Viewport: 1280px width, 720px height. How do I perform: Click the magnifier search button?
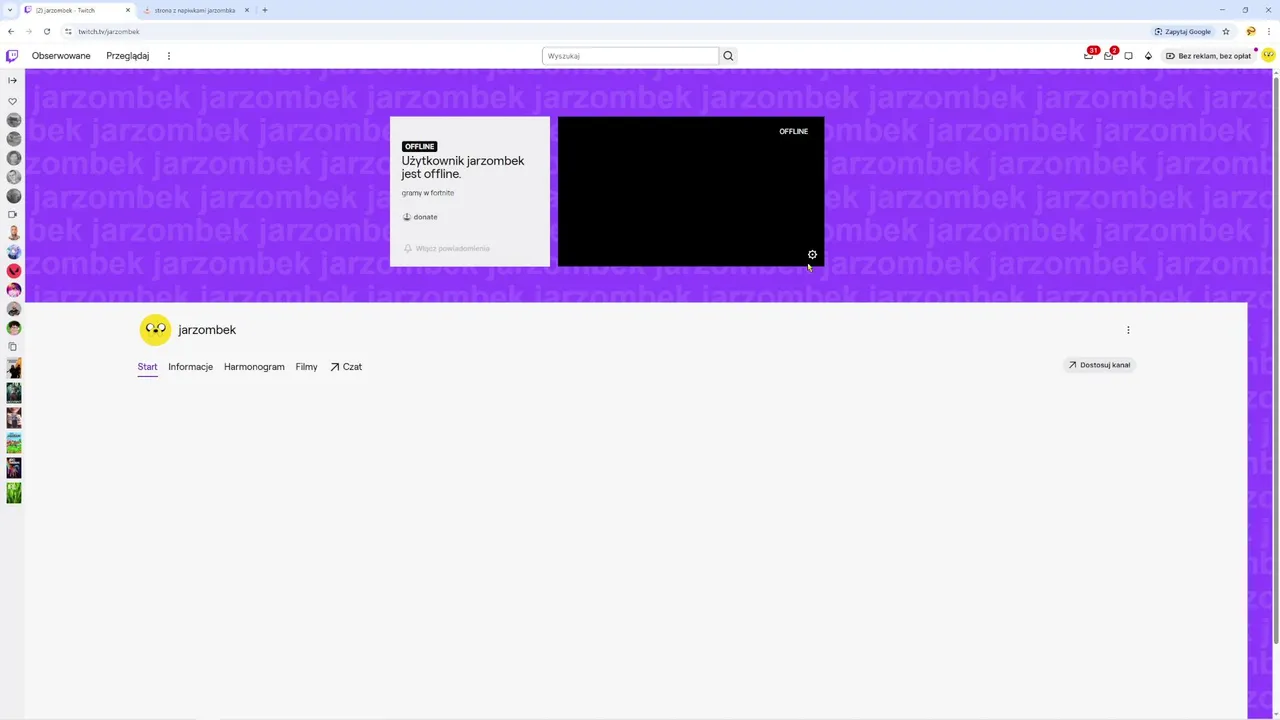[728, 56]
